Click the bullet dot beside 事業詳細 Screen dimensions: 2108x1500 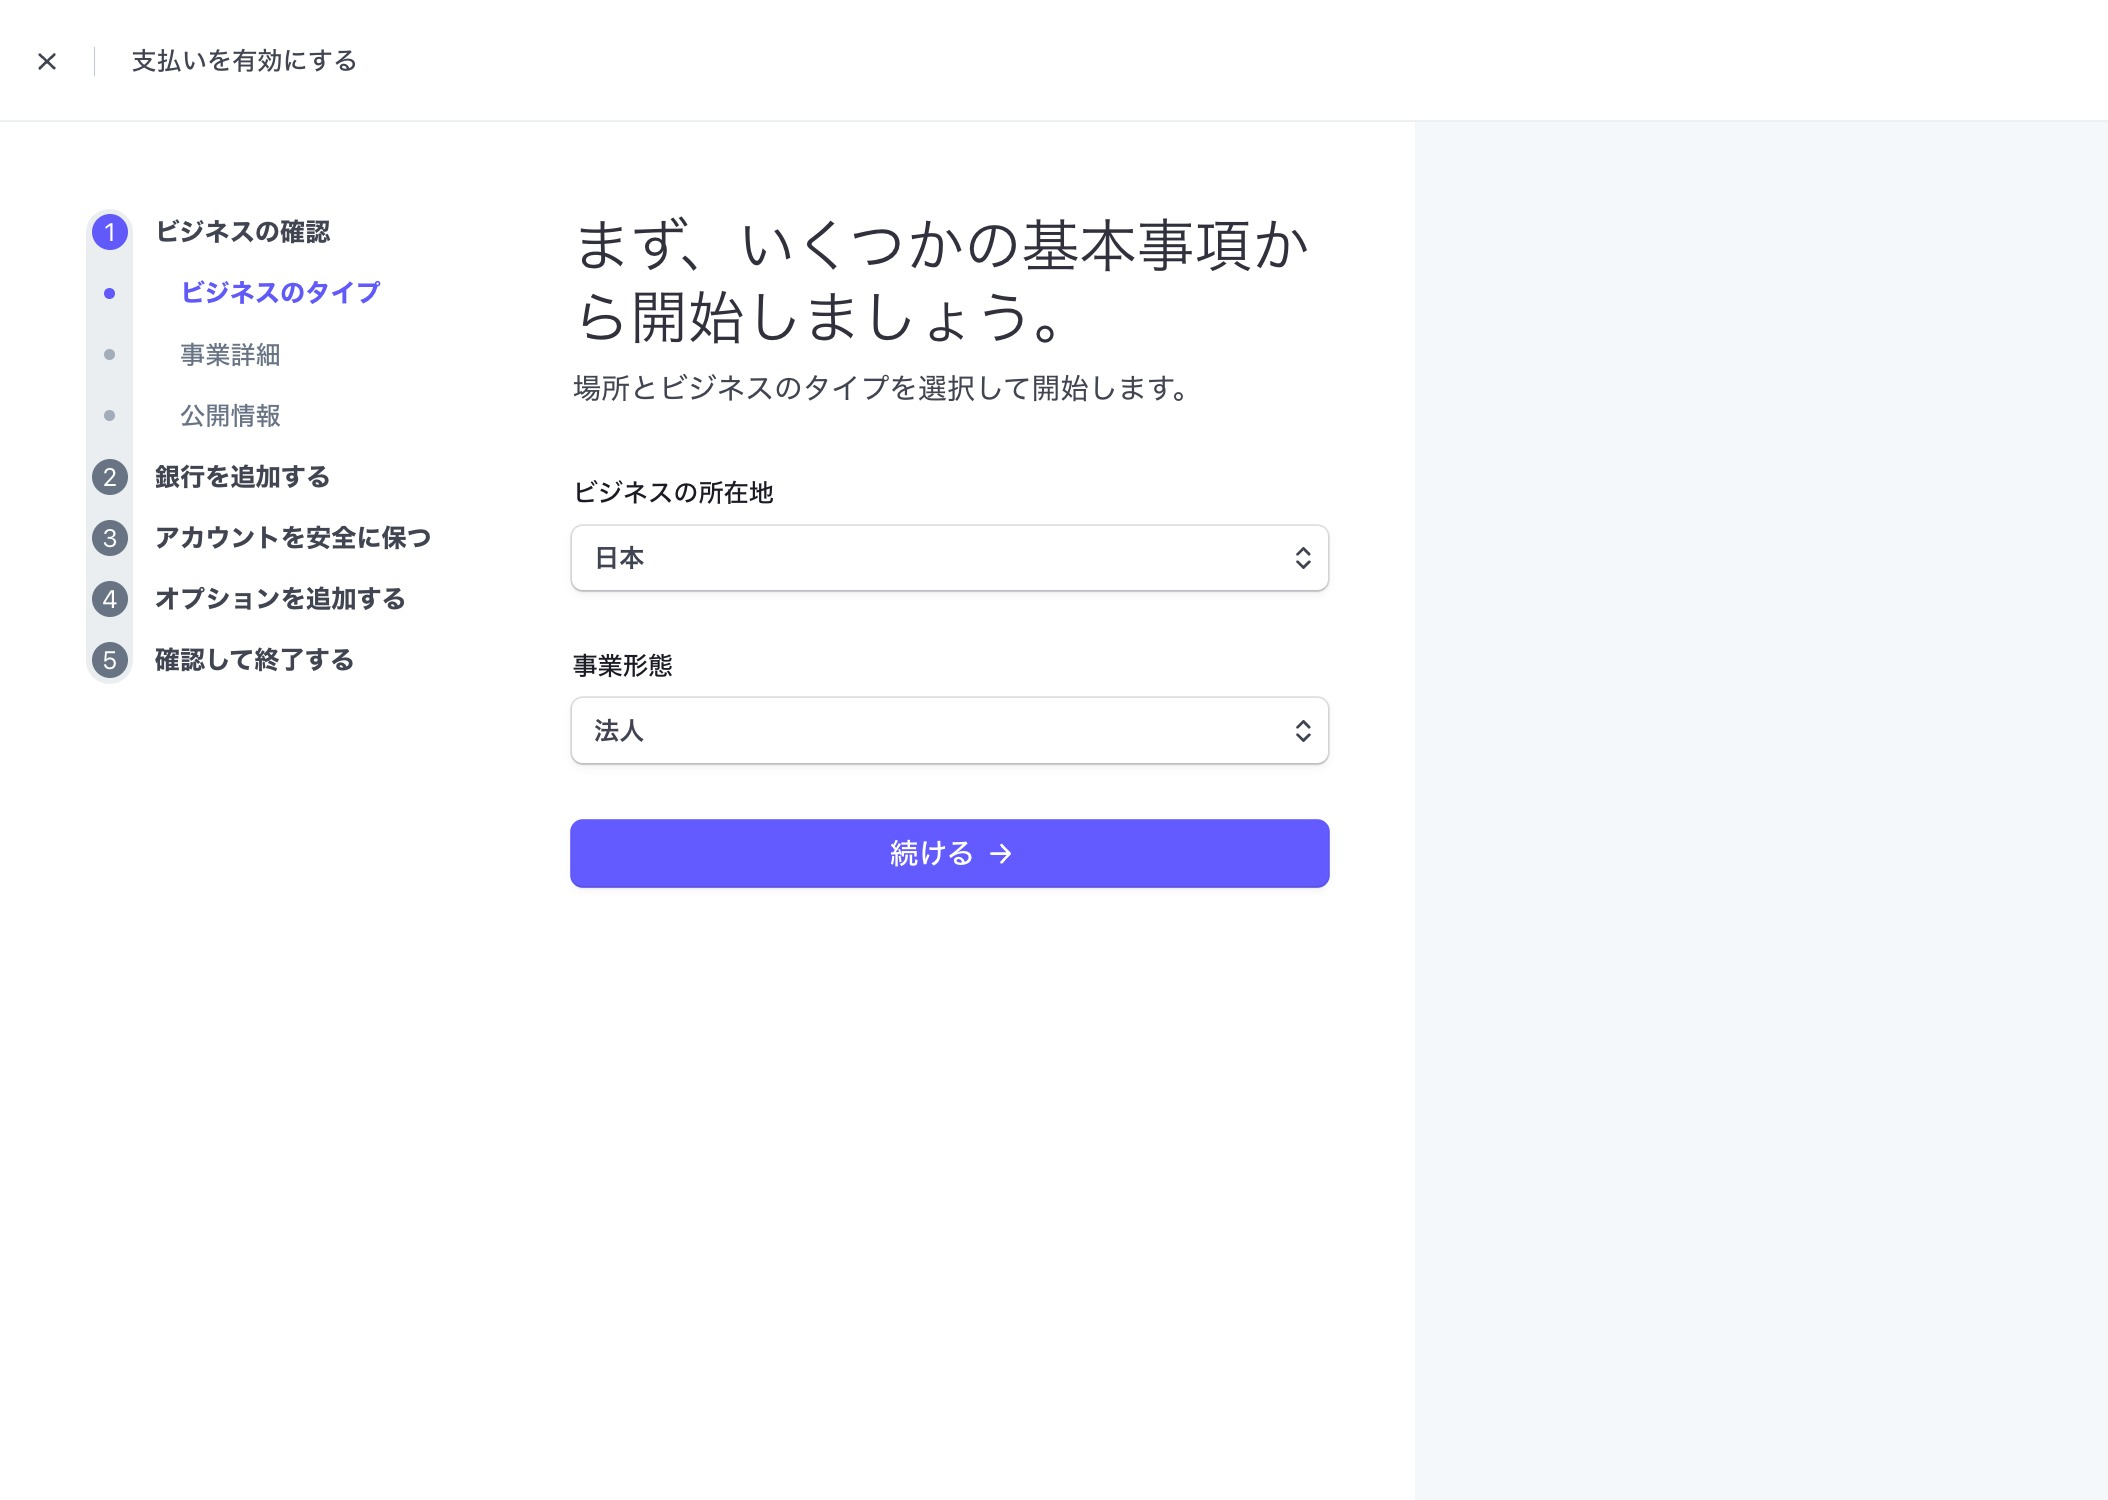[x=110, y=355]
